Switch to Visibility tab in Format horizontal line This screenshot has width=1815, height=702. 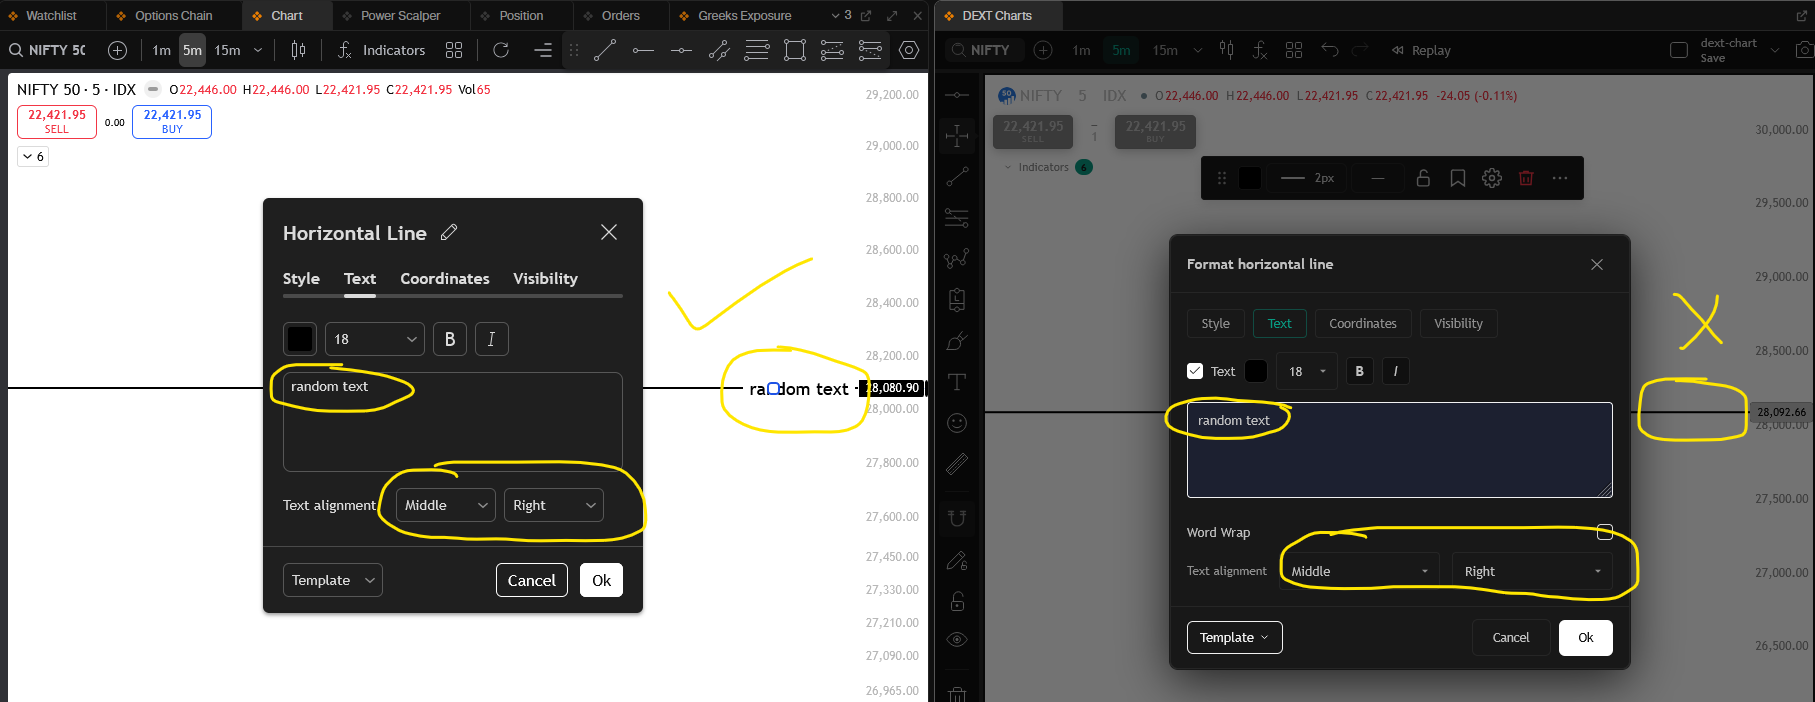coord(1458,323)
